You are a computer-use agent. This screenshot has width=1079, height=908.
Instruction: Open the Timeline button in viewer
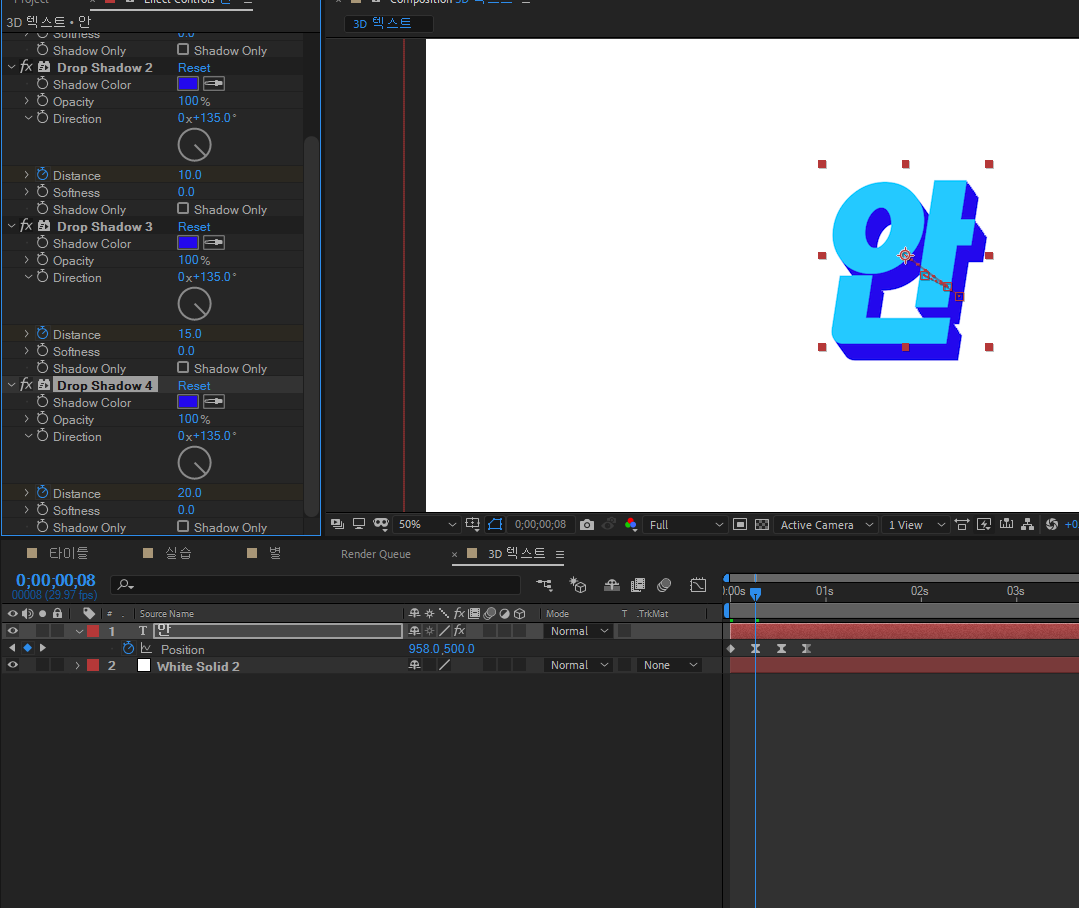point(1006,524)
